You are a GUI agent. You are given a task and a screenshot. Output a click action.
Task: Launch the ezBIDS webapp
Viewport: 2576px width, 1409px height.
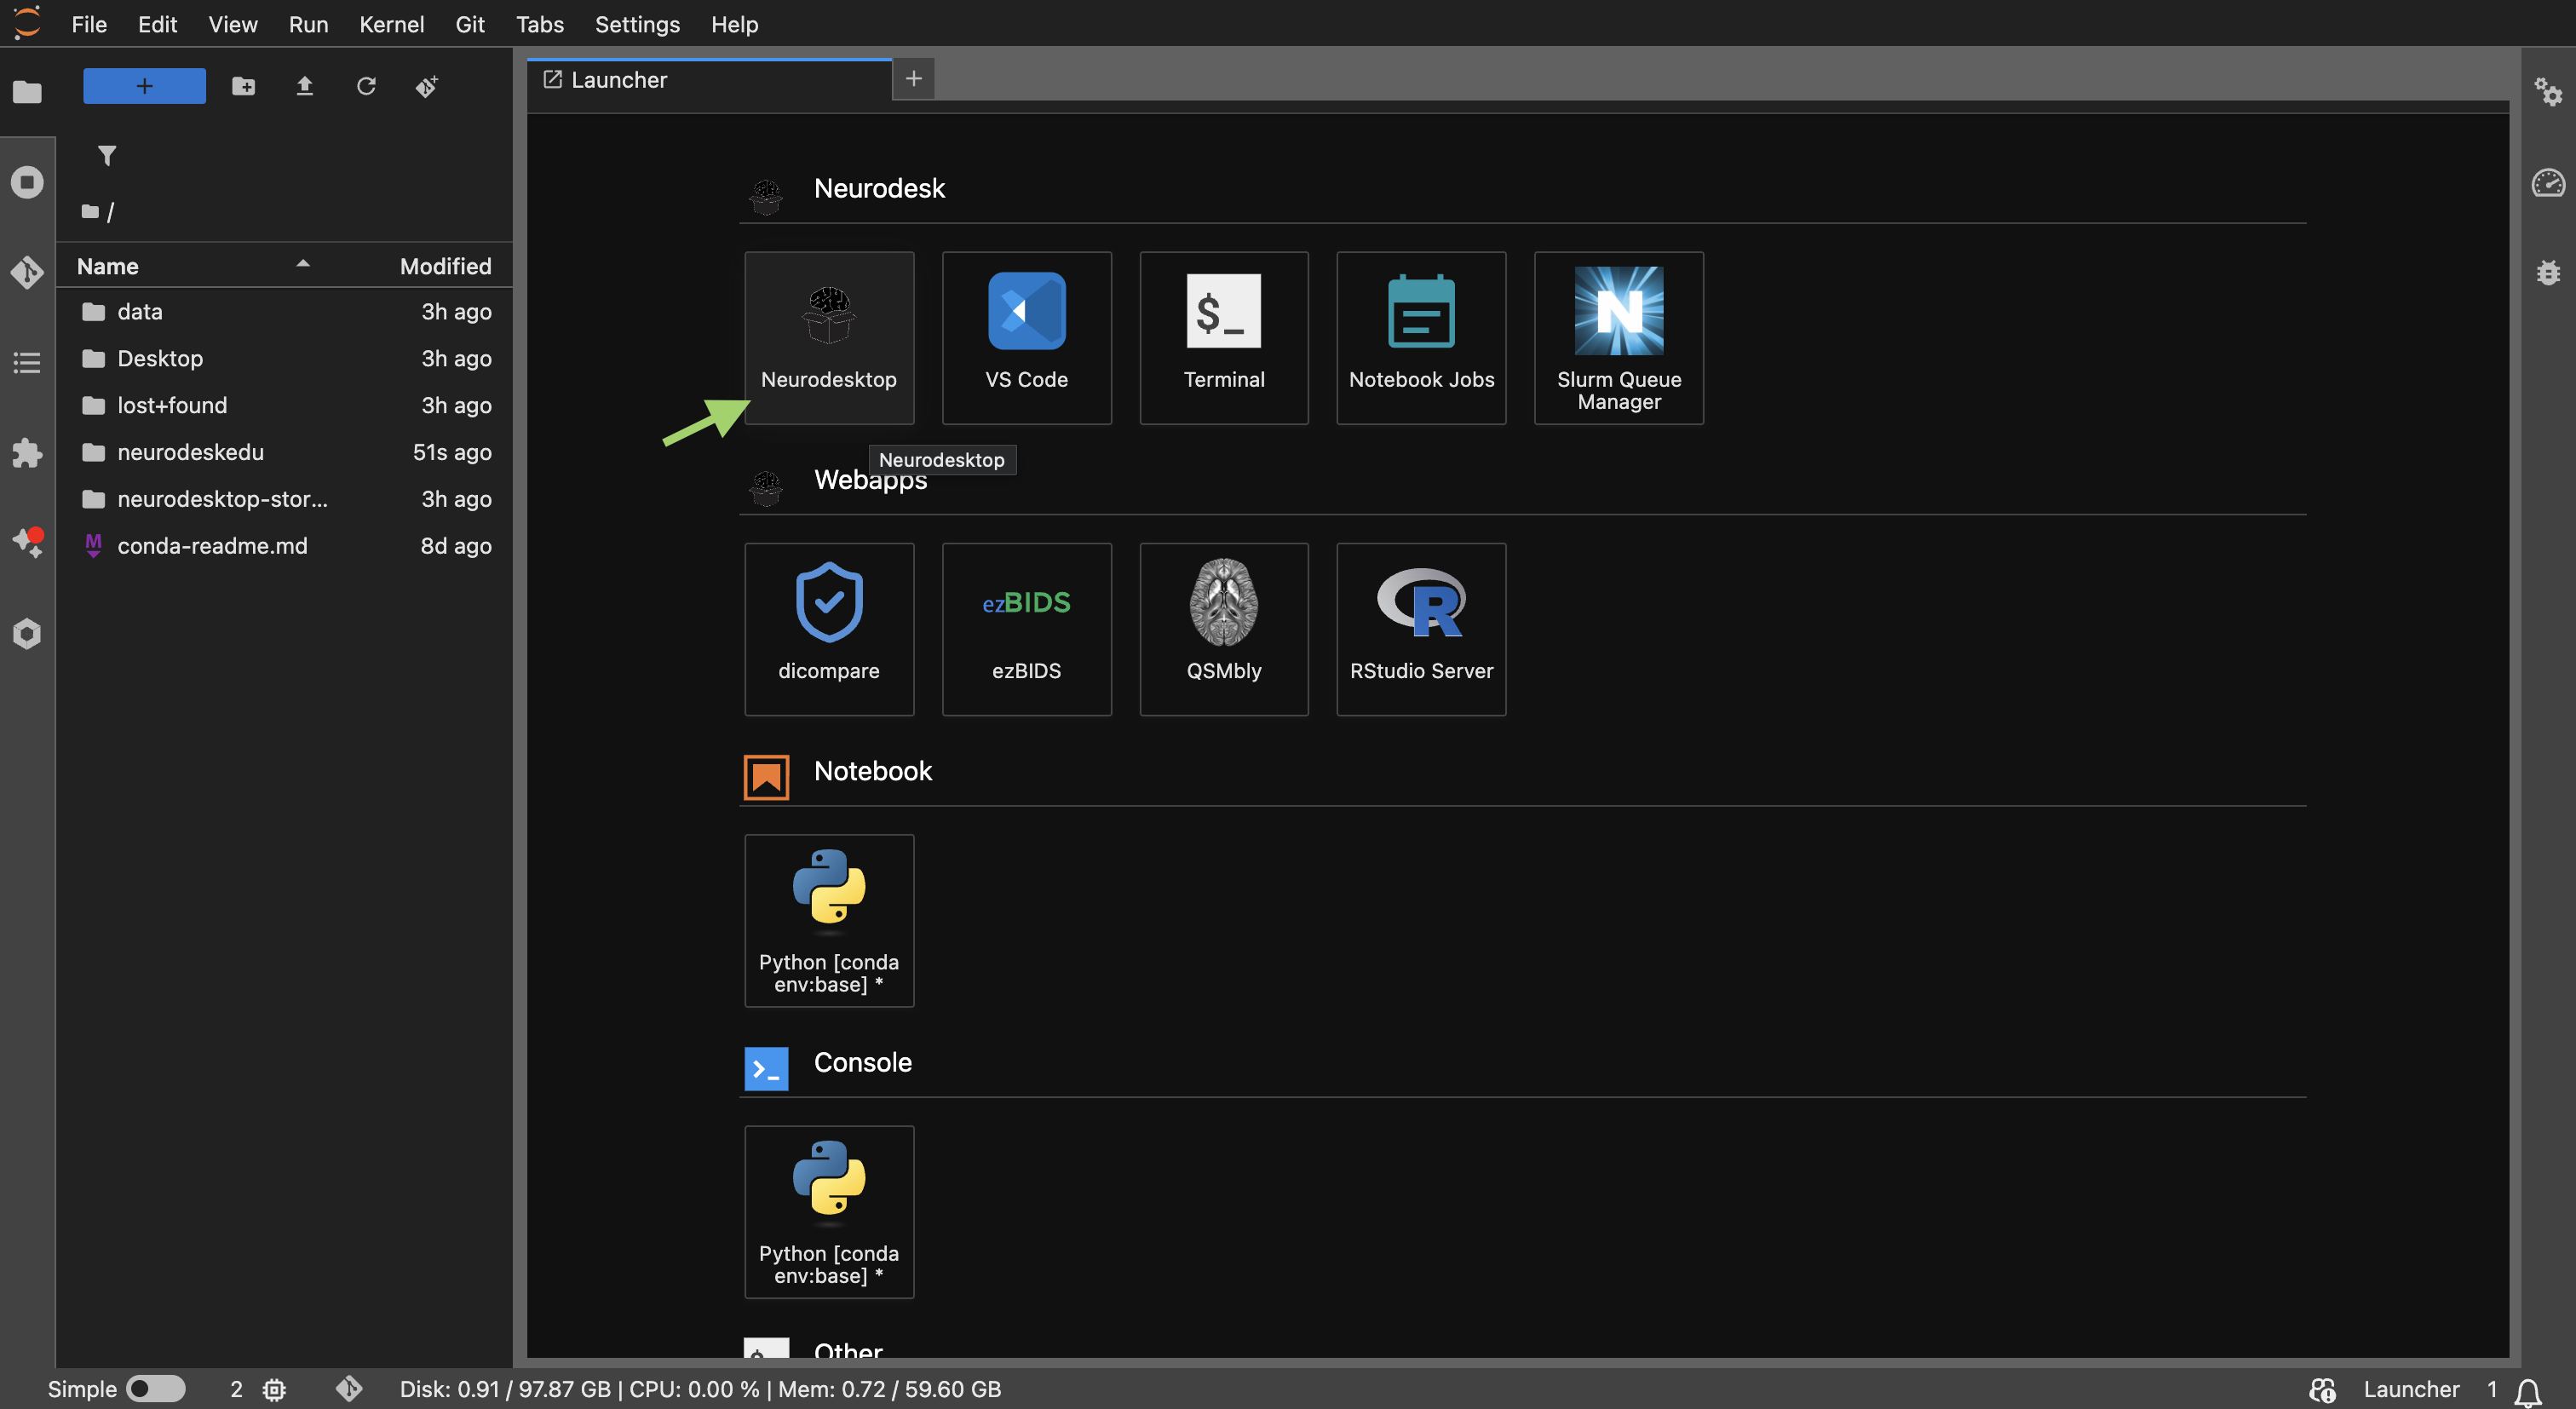pos(1026,629)
